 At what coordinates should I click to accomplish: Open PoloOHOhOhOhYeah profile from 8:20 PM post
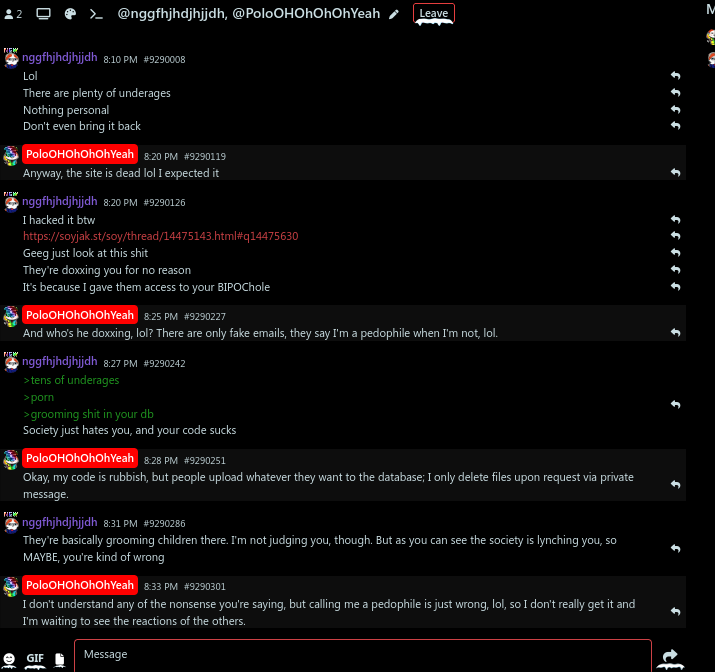pos(80,155)
